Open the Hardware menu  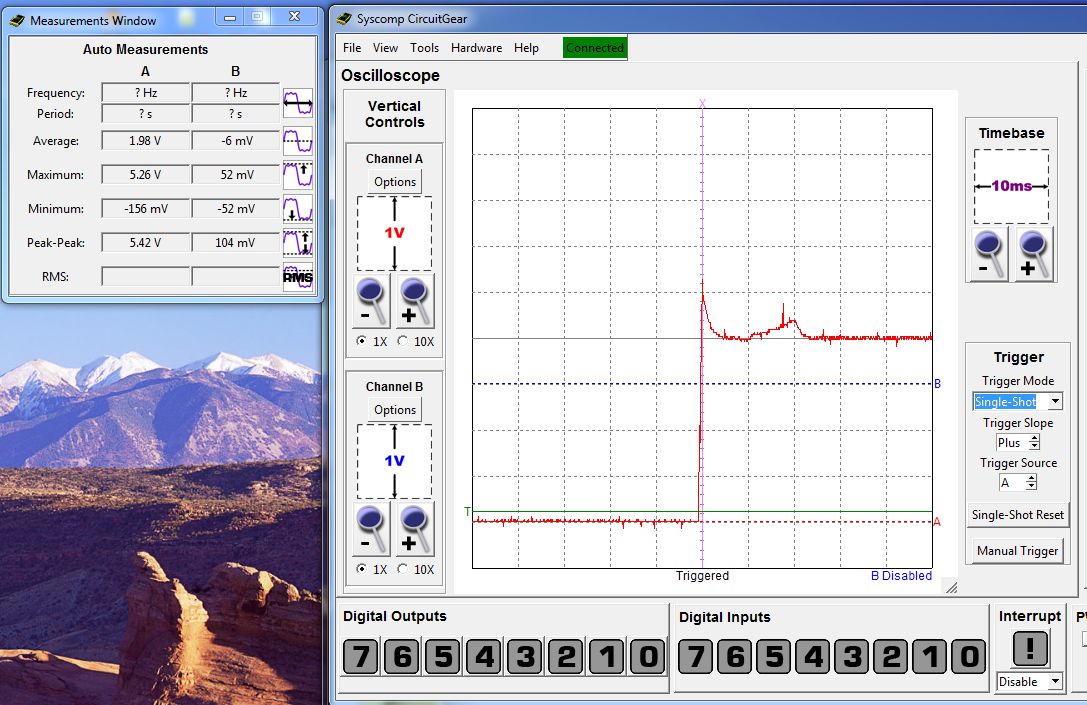coord(476,47)
